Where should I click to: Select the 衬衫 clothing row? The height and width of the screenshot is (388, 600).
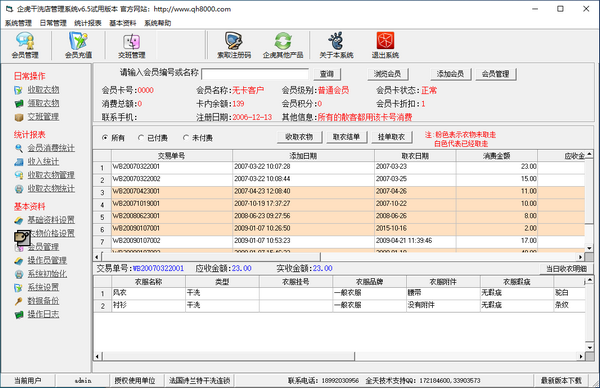pos(339,305)
